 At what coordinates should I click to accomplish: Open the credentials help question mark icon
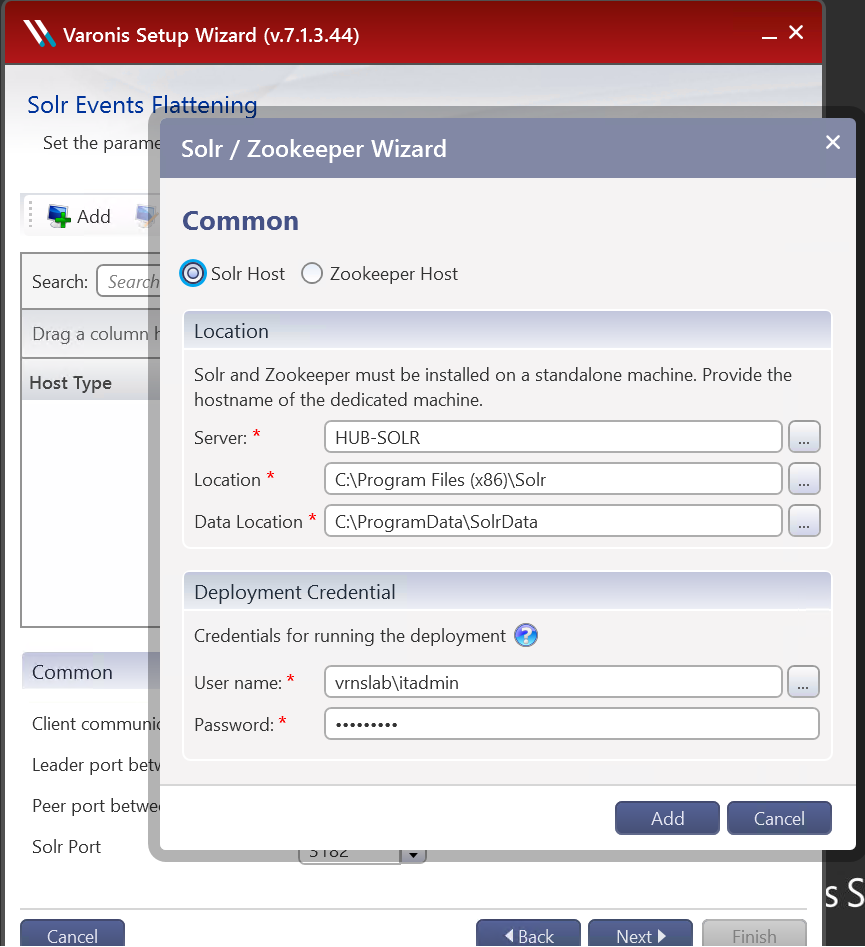tap(526, 635)
